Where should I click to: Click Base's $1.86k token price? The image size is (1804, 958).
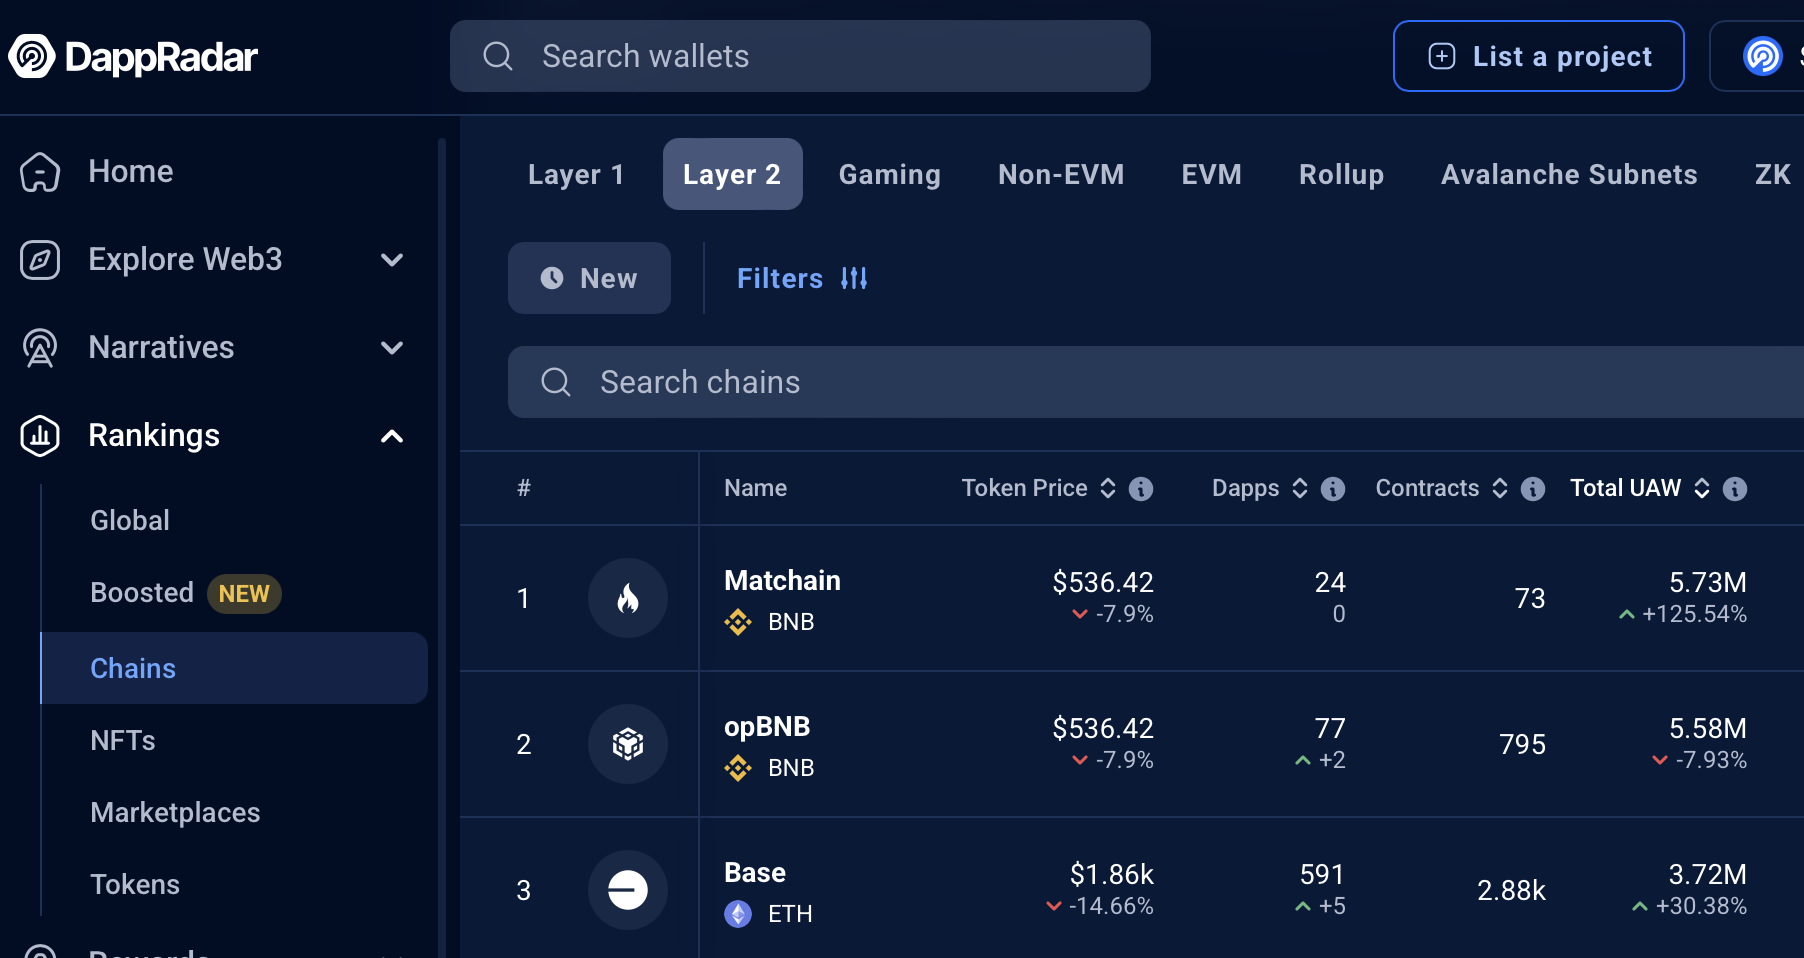(x=1112, y=874)
